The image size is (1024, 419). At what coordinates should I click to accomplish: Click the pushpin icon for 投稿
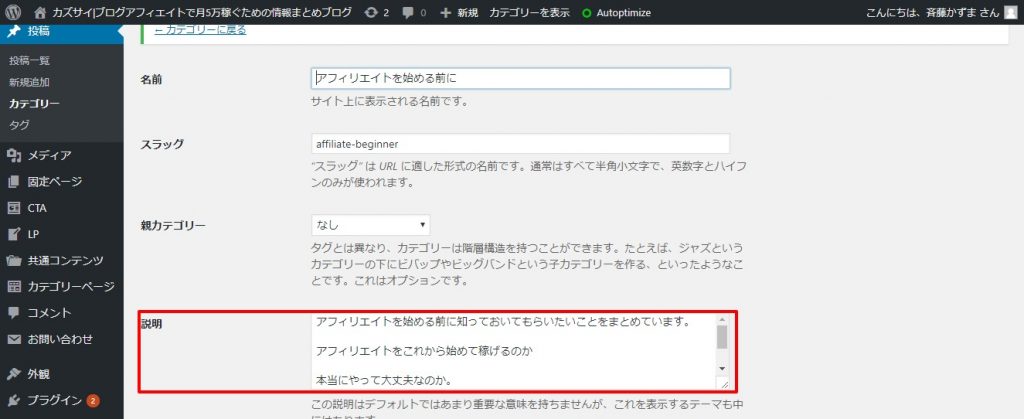14,31
